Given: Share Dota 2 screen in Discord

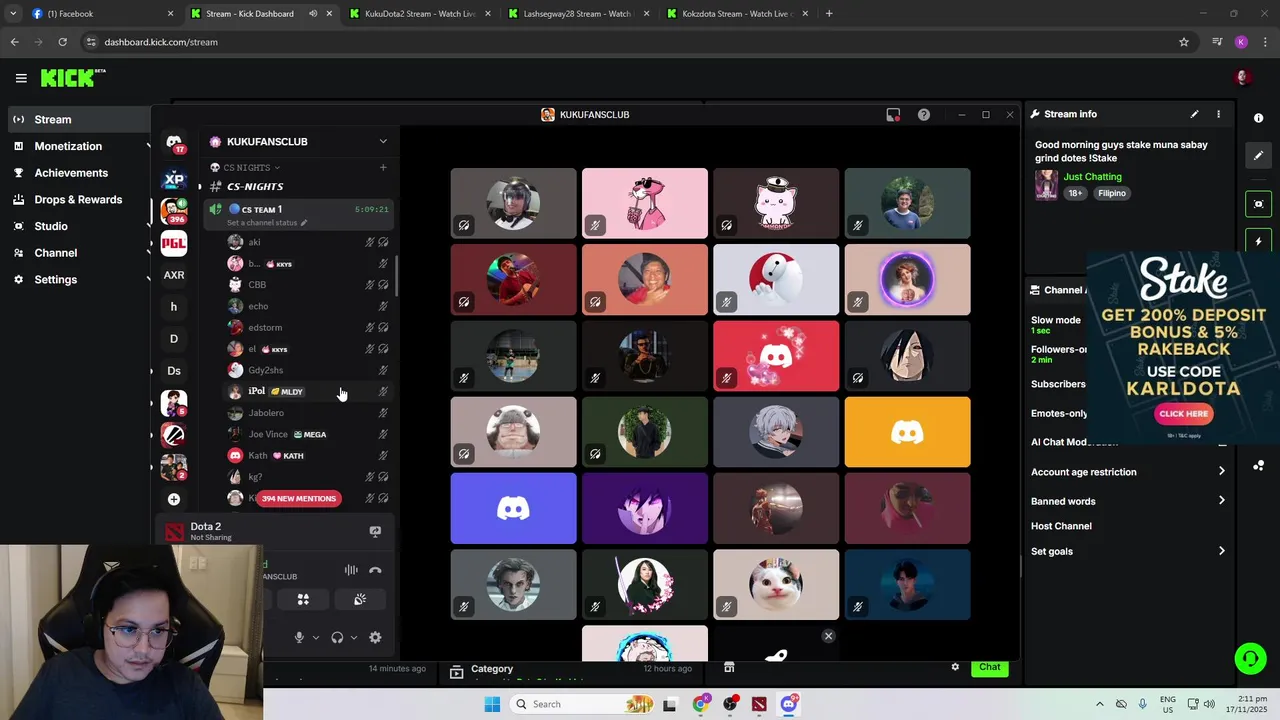Looking at the screenshot, I should 375,532.
